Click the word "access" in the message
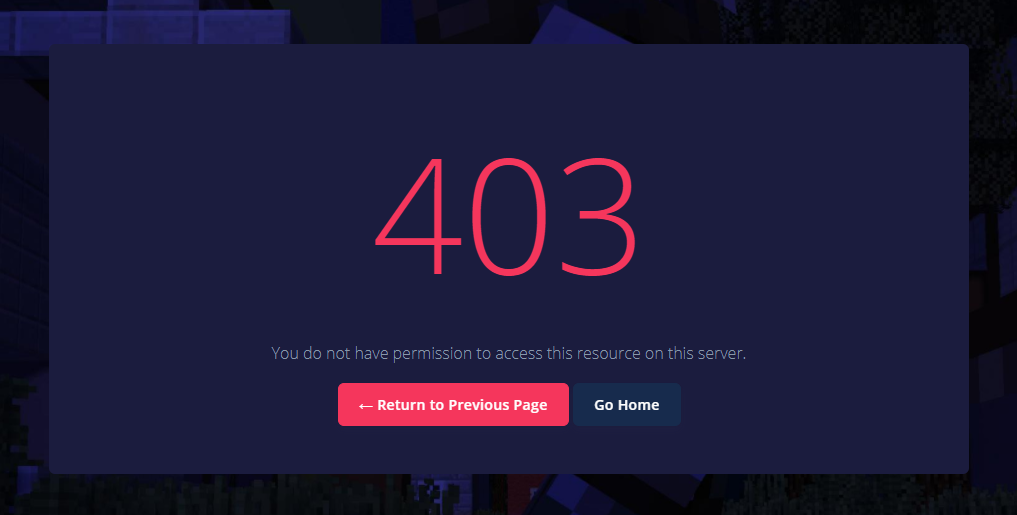This screenshot has height=515, width=1017. pos(519,354)
